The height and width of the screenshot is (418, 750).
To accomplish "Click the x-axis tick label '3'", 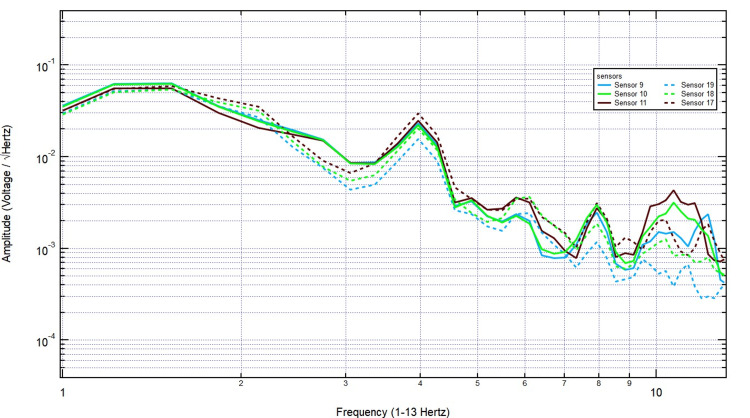I will [x=345, y=383].
